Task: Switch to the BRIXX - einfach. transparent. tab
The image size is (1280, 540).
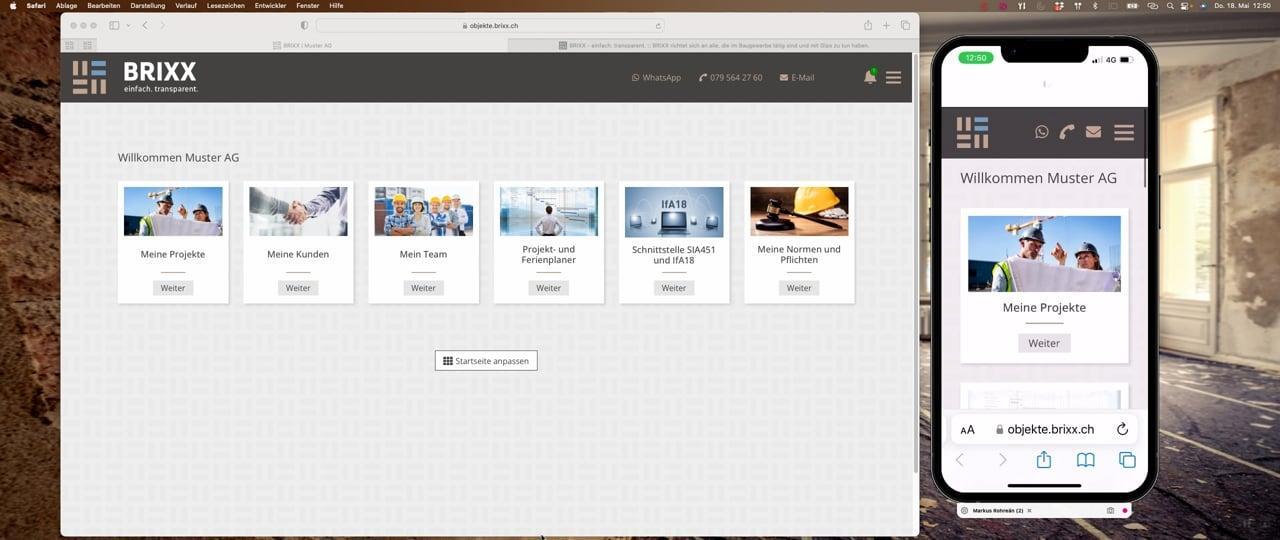Action: click(713, 45)
